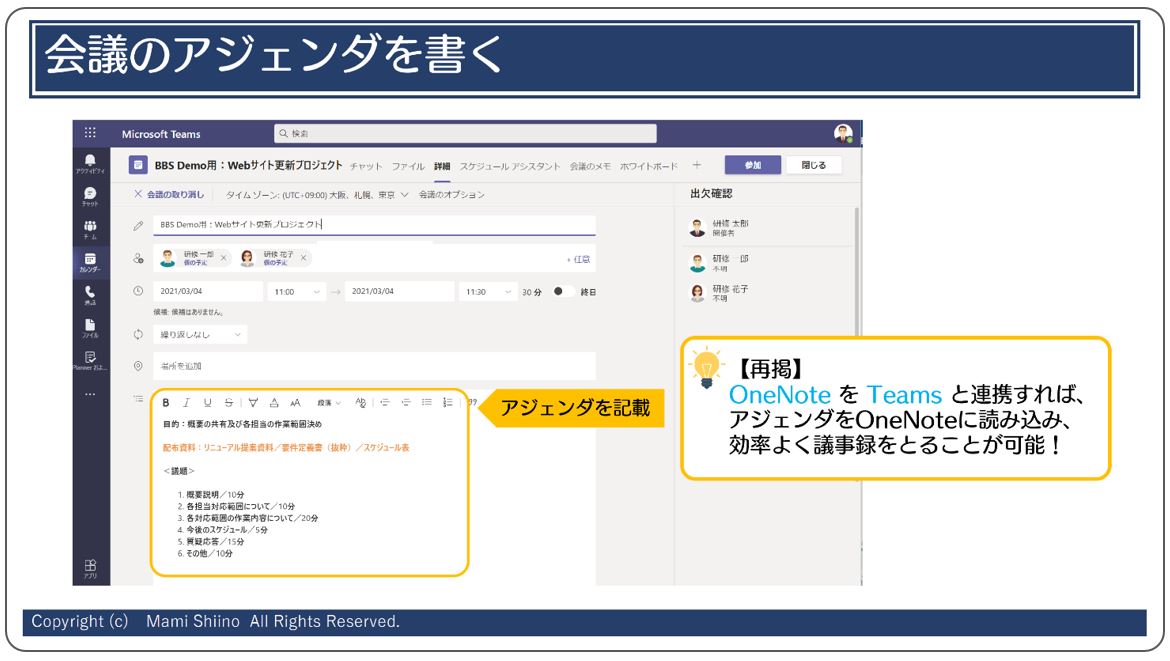Open the start time 11:00 dropdown
The width and height of the screenshot is (1170, 661).
coord(296,292)
